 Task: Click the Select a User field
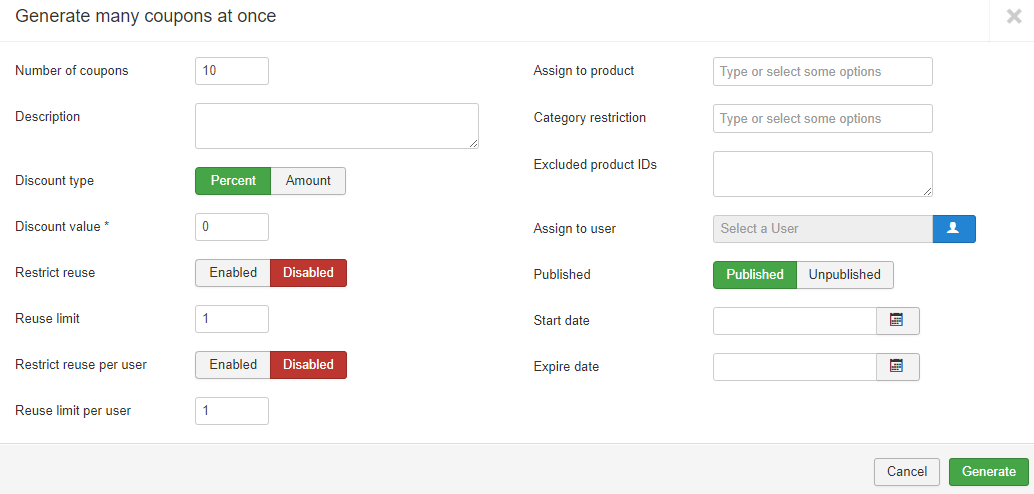[822, 229]
